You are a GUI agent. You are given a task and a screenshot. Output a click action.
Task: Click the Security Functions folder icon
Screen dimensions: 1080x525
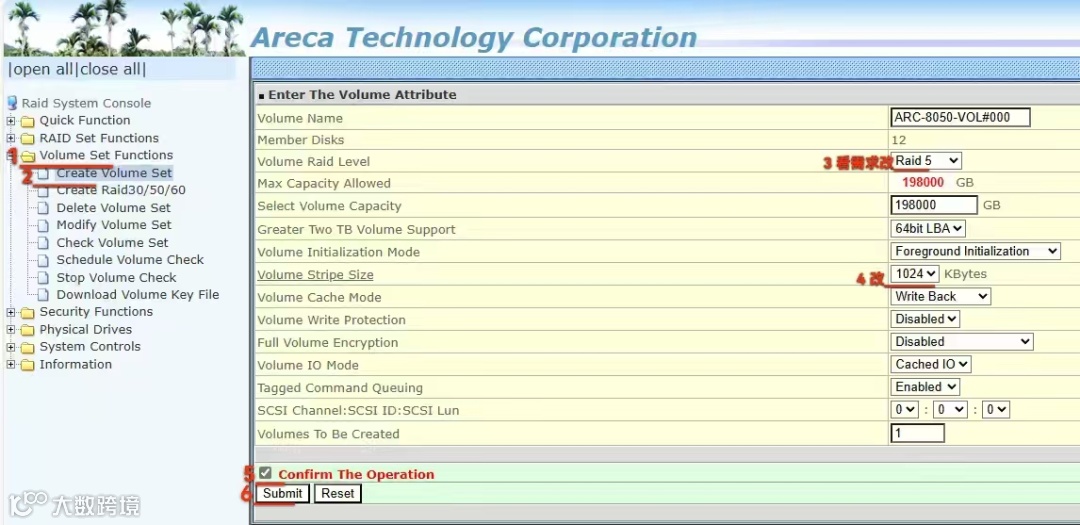[x=28, y=313]
